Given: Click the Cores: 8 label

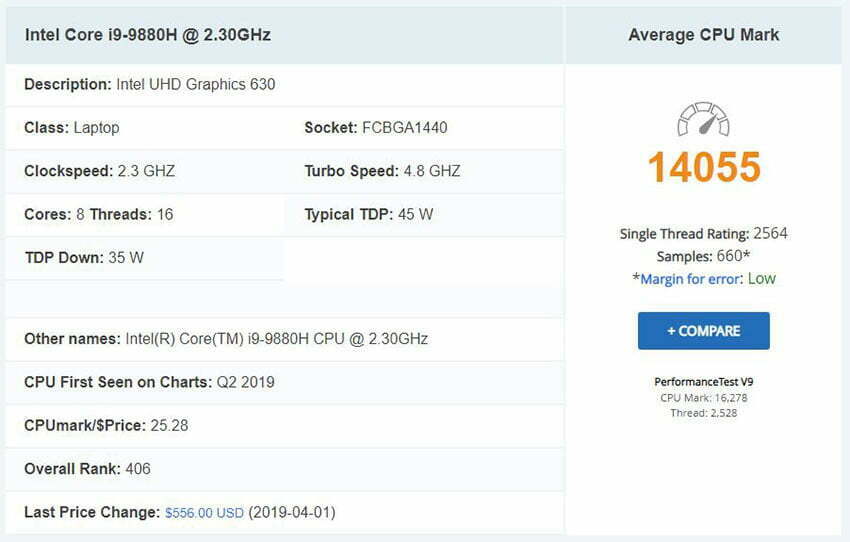Looking at the screenshot, I should tap(54, 215).
